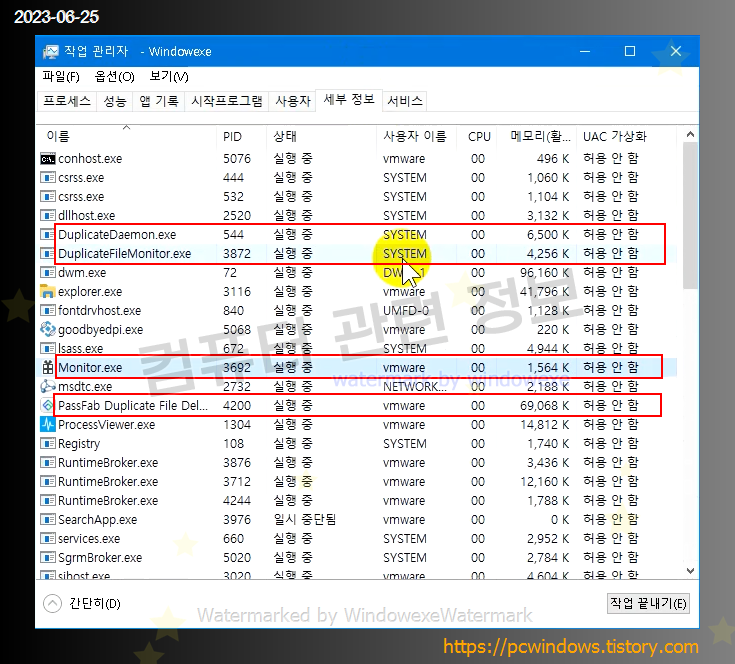Click the ProcessViewer.exe pulse icon
735x664 pixels.
(48, 425)
